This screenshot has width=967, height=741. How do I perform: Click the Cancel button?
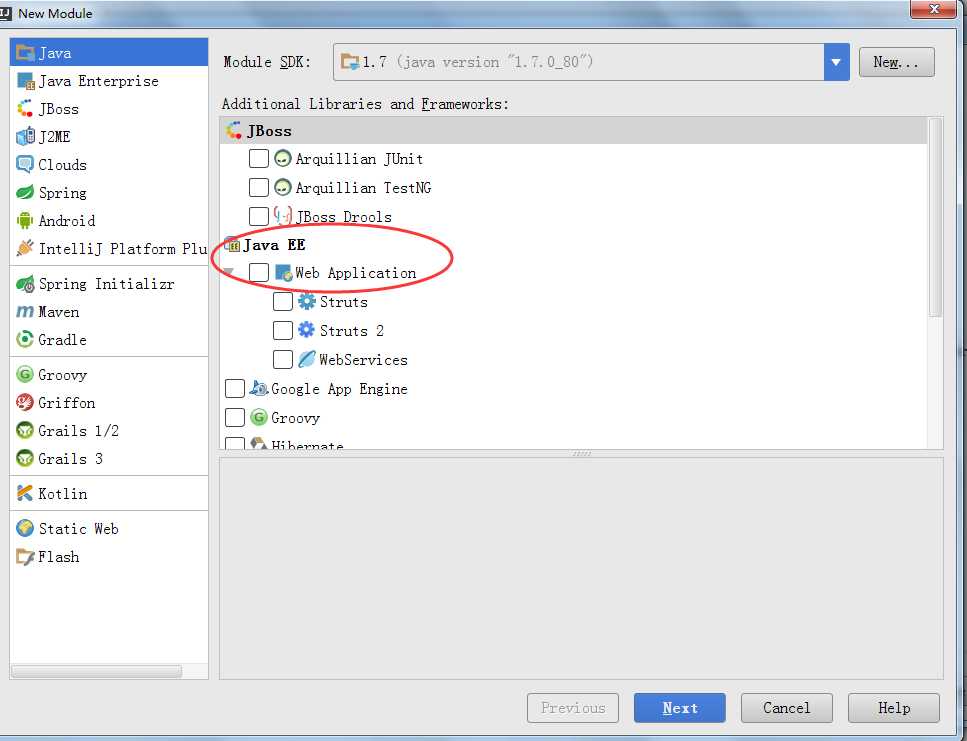787,708
